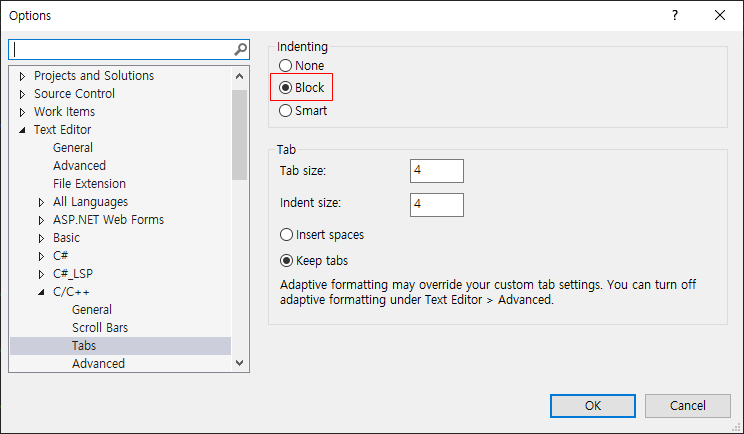This screenshot has height=434, width=744.
Task: Open the Scroll Bars page
Action: coord(100,328)
